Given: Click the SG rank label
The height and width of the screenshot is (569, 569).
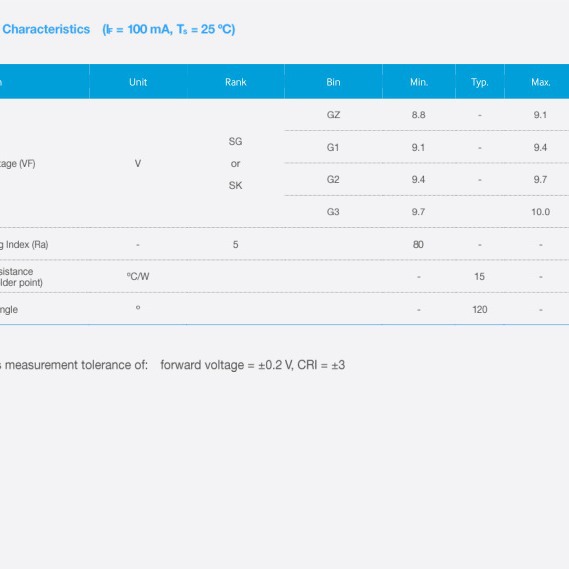Looking at the screenshot, I should 235,141.
